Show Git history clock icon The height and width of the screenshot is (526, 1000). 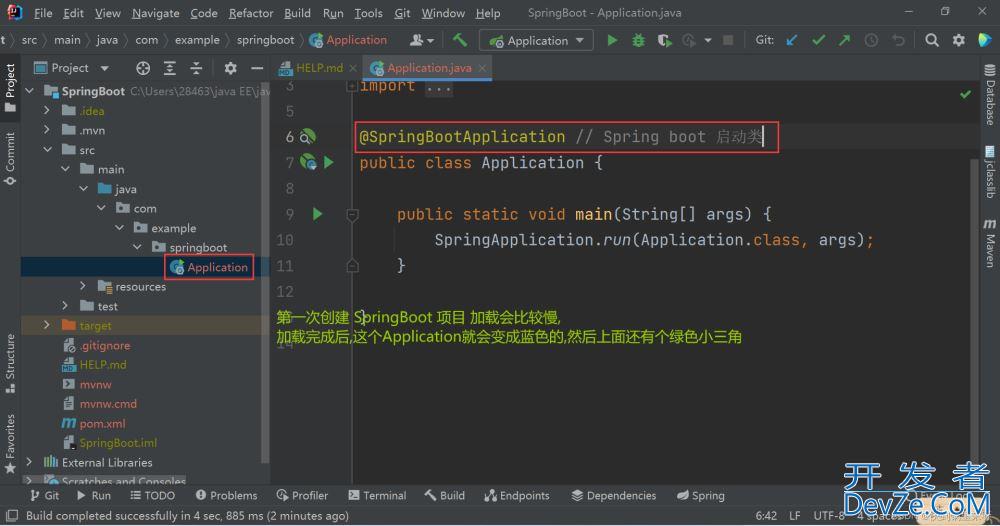[871, 40]
